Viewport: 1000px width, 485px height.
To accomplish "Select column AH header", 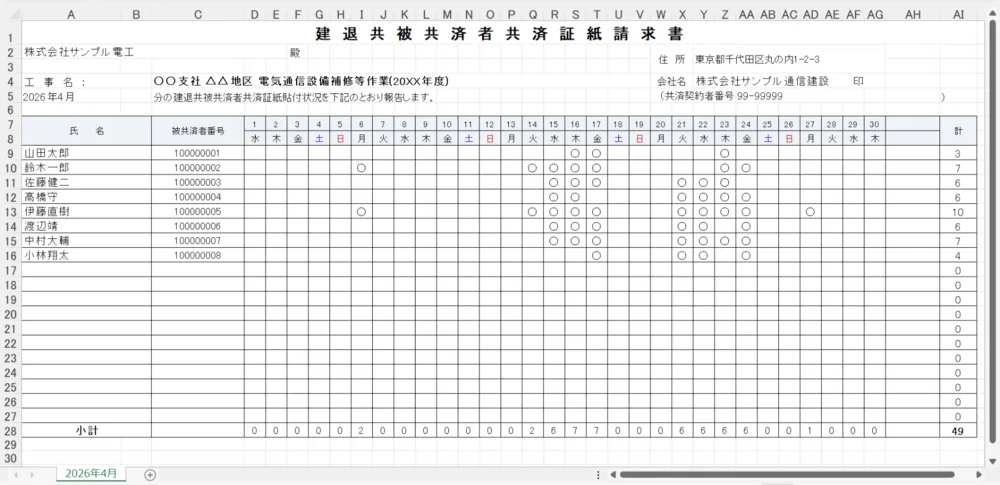I will pyautogui.click(x=913, y=14).
